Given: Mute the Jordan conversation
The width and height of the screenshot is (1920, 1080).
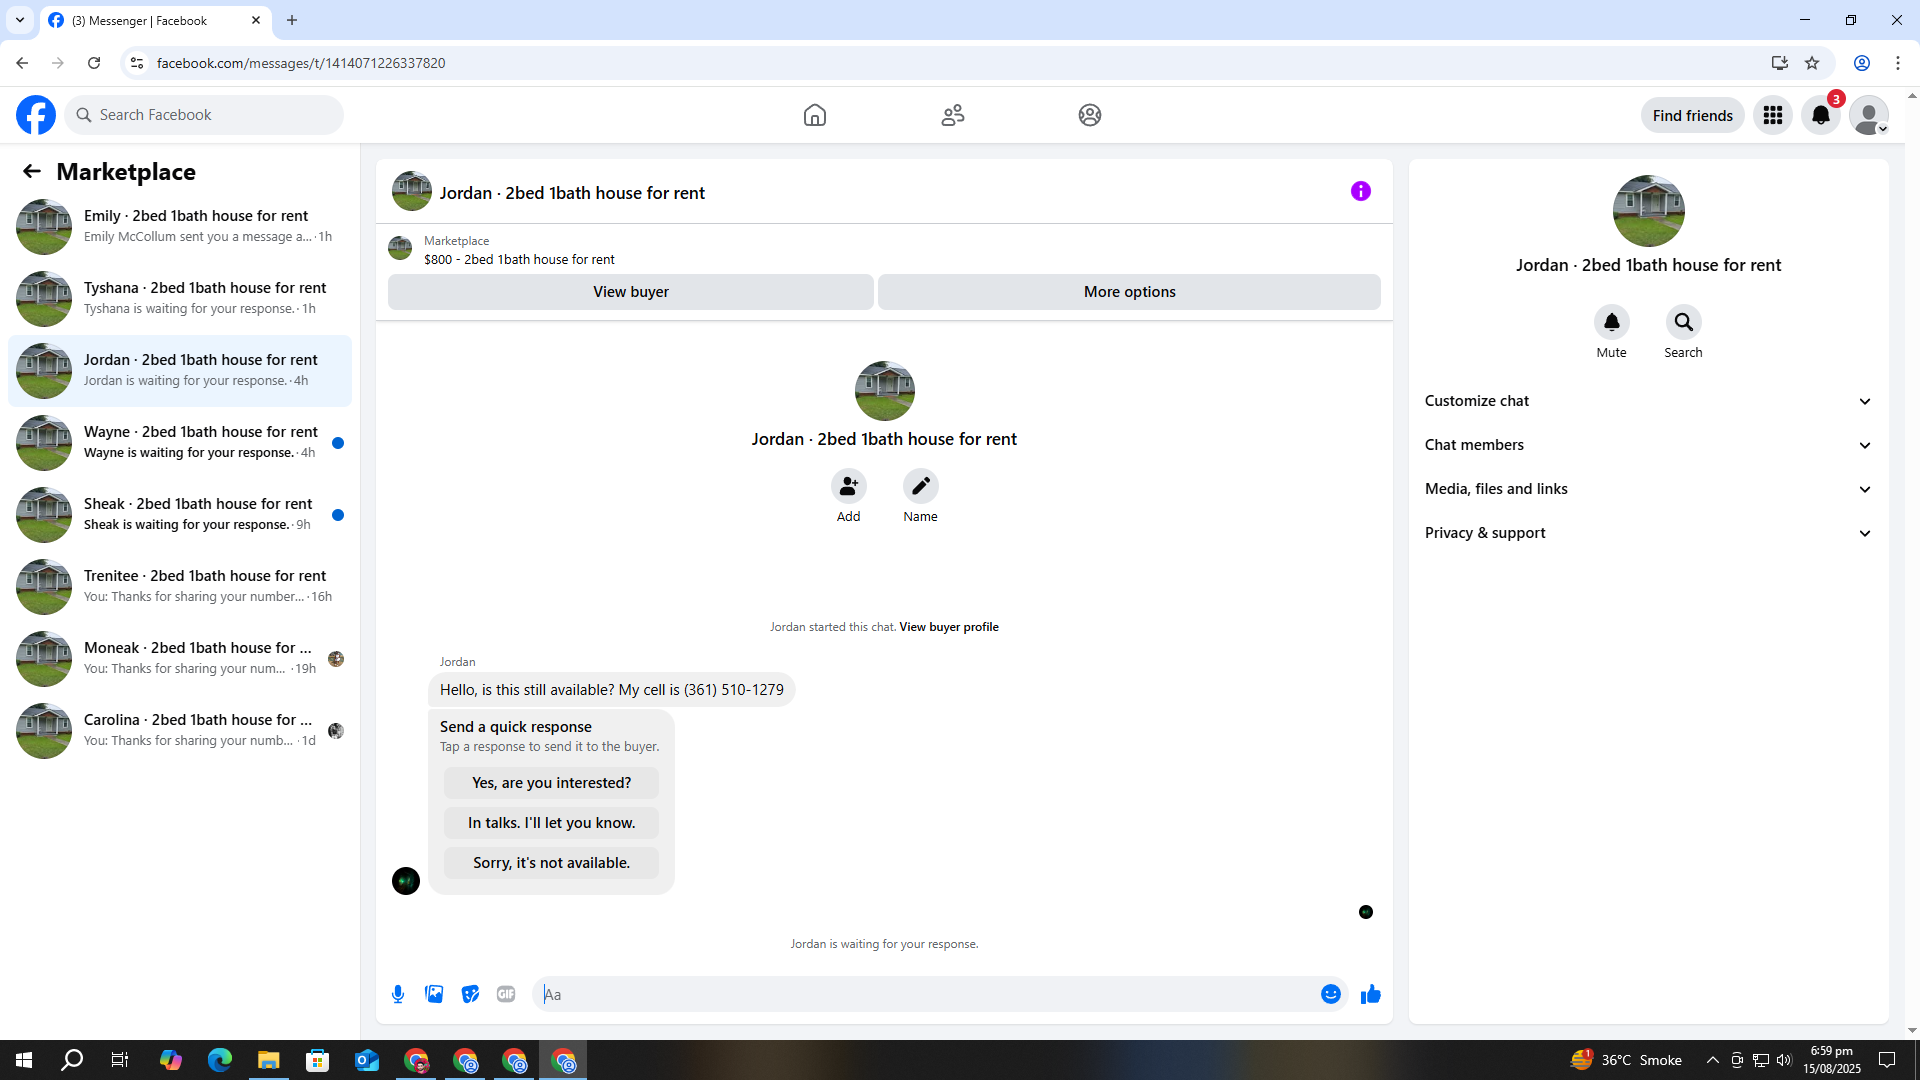Looking at the screenshot, I should pyautogui.click(x=1611, y=322).
